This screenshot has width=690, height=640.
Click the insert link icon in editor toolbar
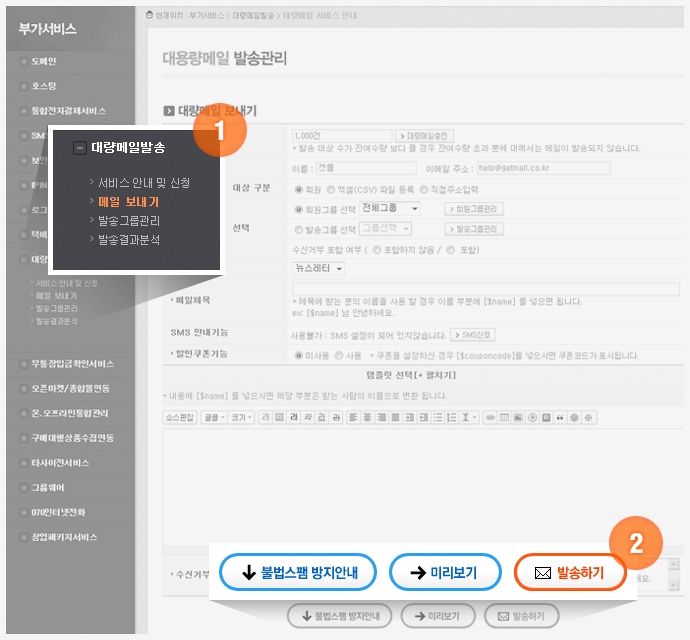coord(491,416)
